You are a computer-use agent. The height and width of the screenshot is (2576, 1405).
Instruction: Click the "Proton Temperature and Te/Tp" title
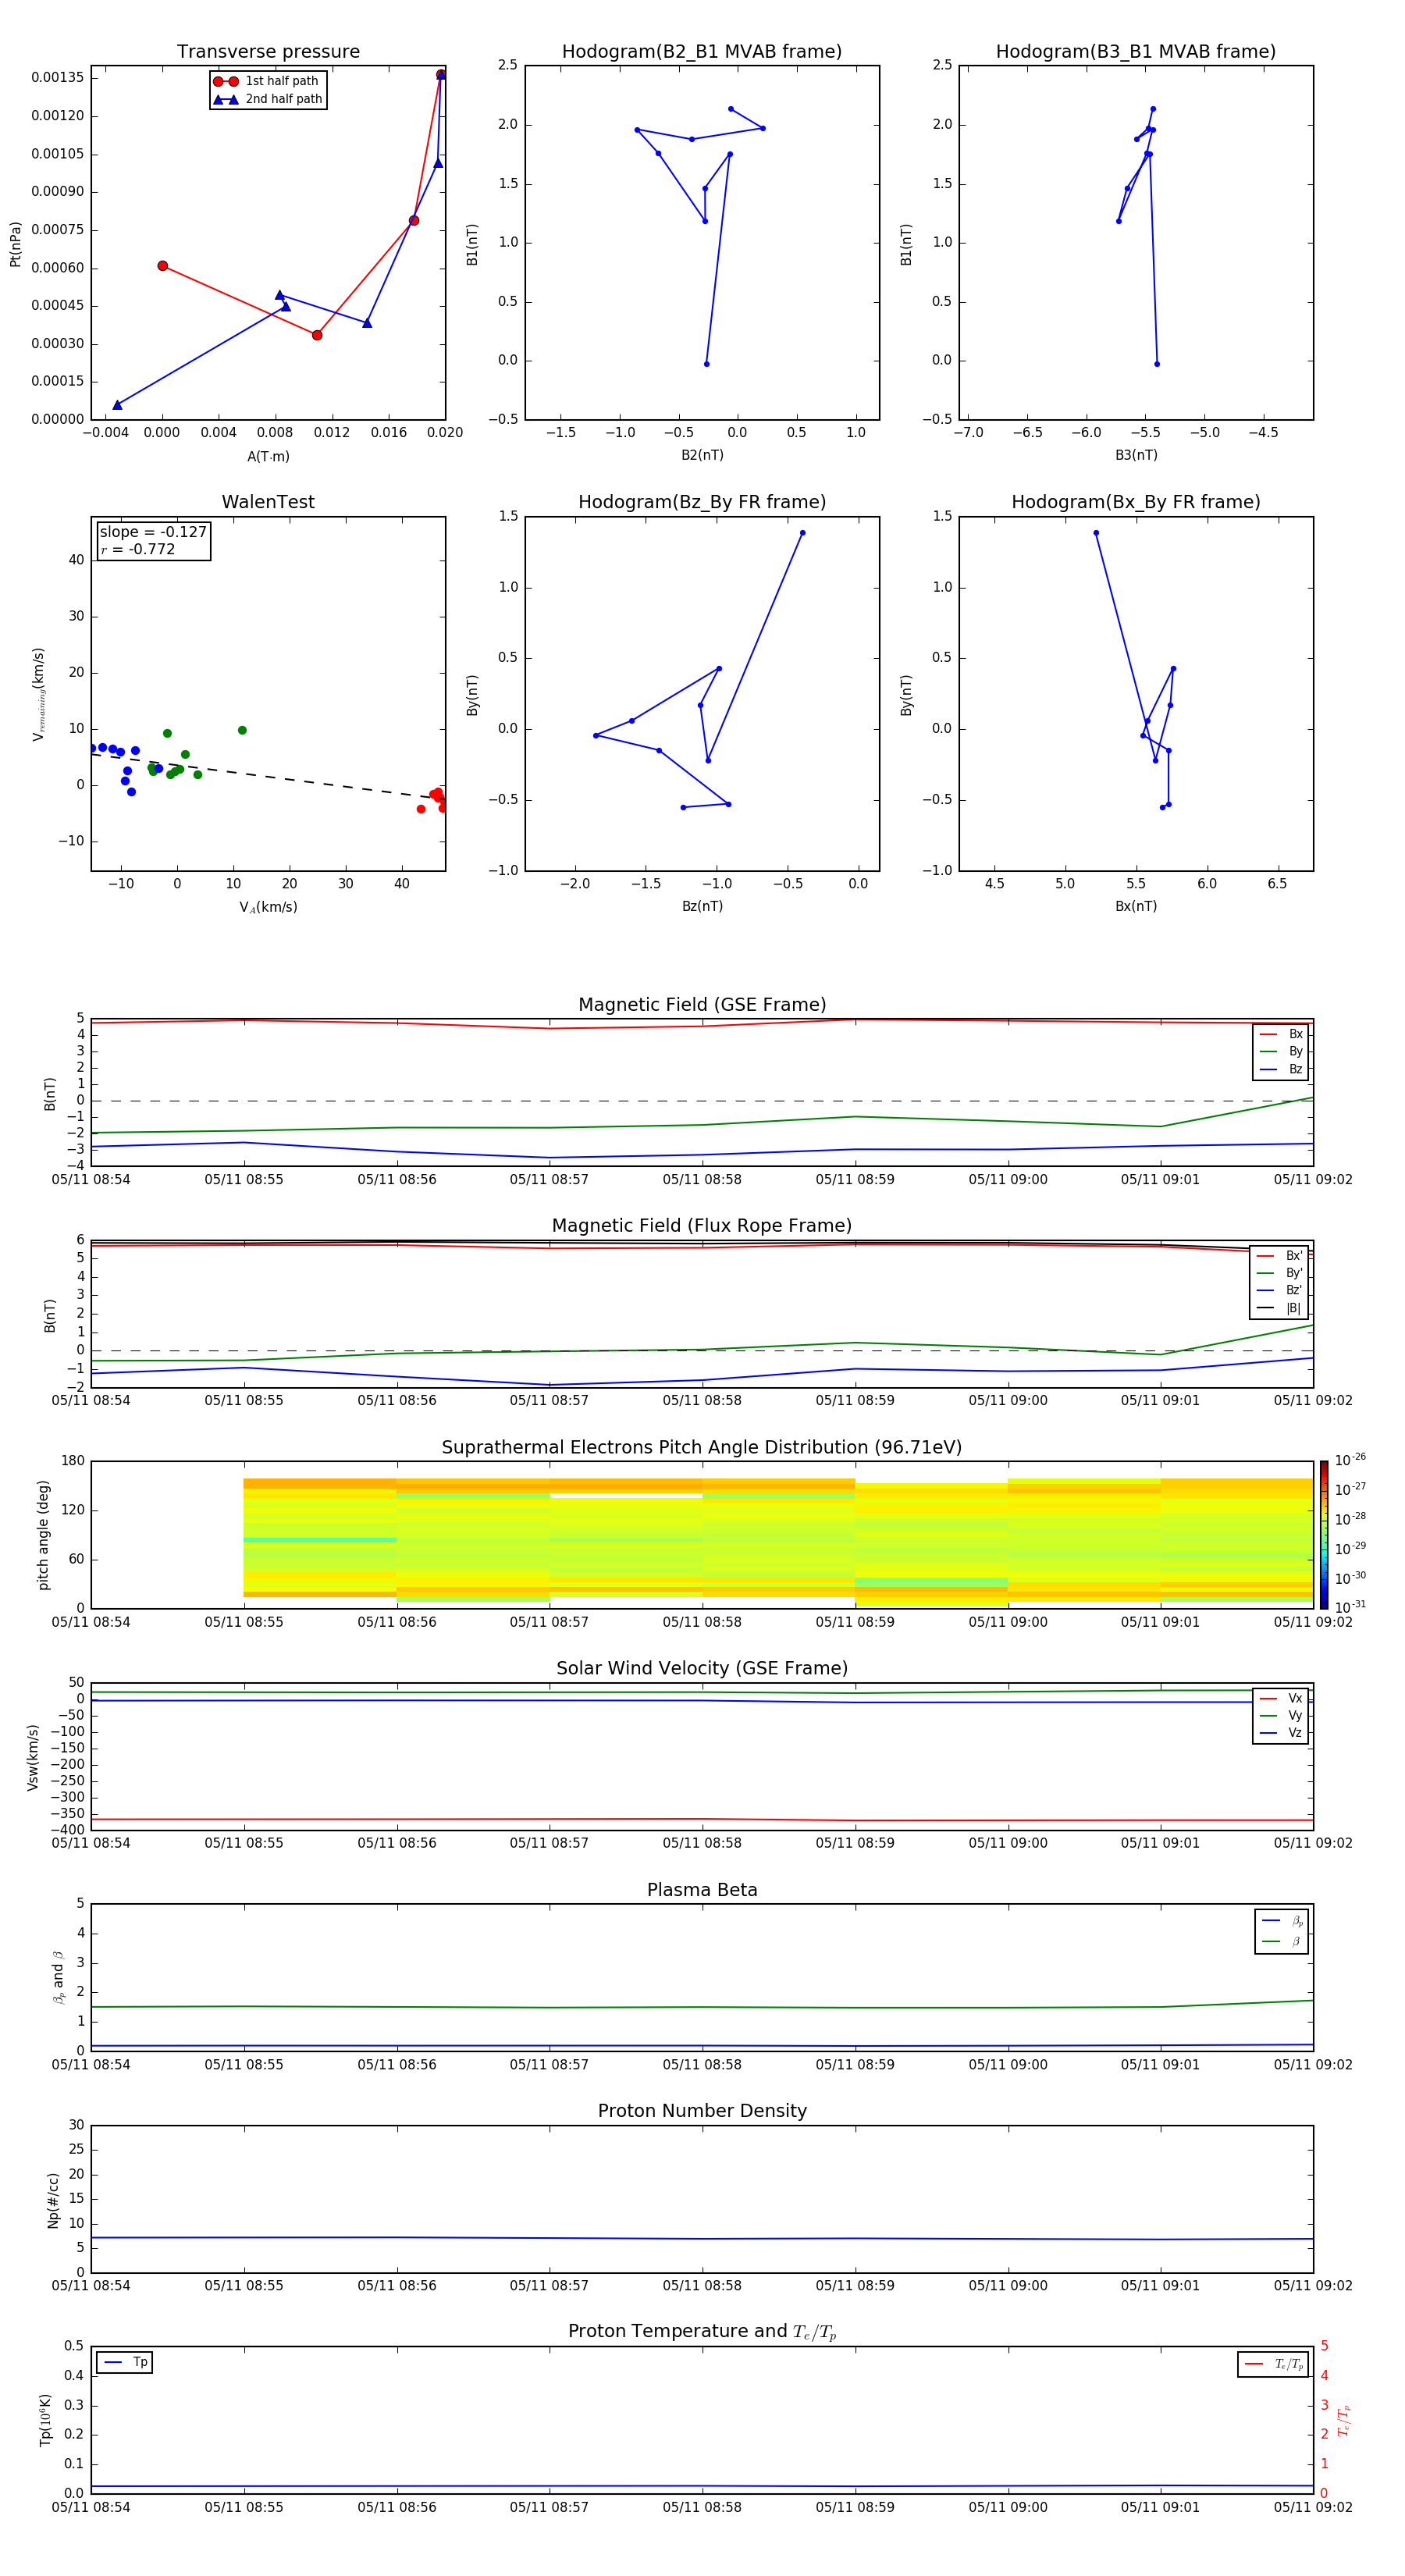pyautogui.click(x=702, y=2332)
